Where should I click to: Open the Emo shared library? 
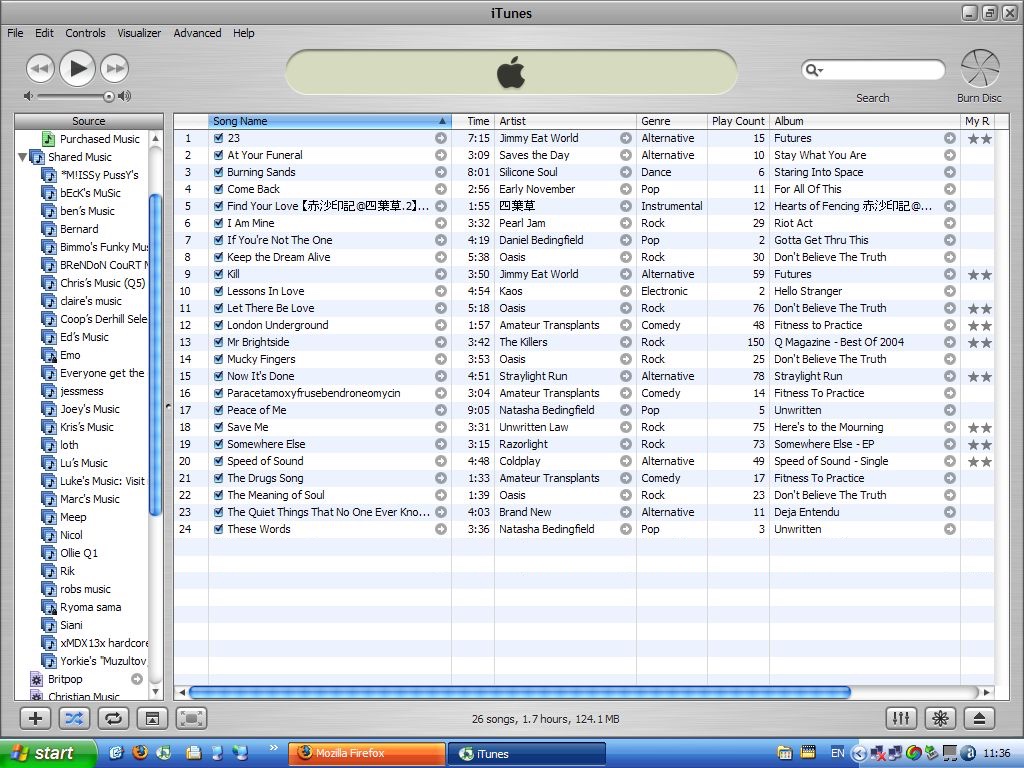(70, 355)
